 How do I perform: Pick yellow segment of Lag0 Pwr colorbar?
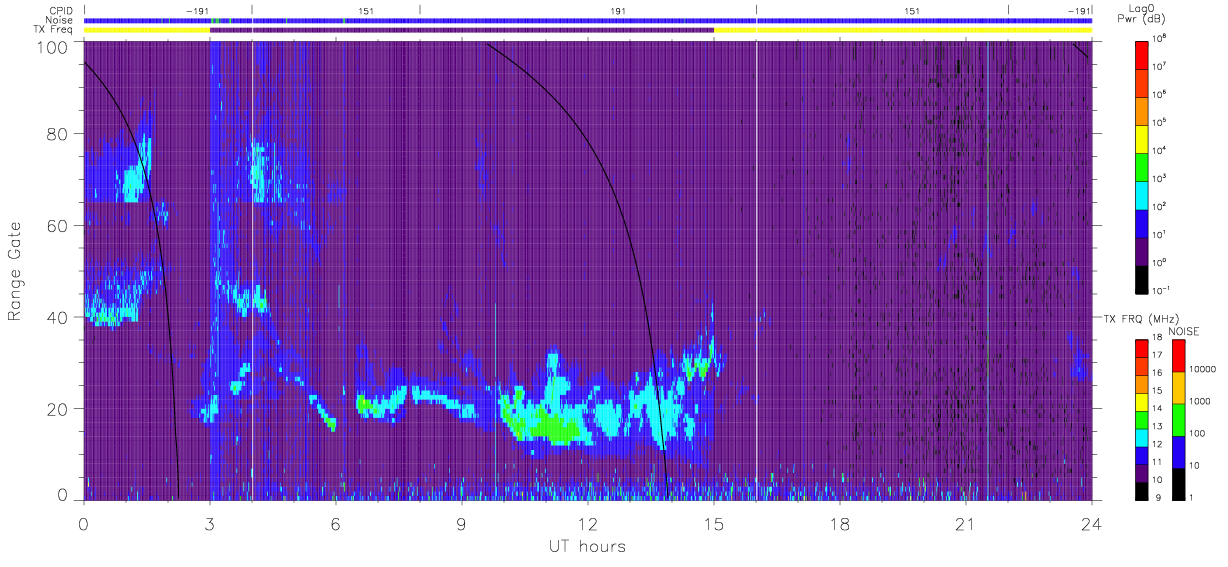pyautogui.click(x=1141, y=139)
